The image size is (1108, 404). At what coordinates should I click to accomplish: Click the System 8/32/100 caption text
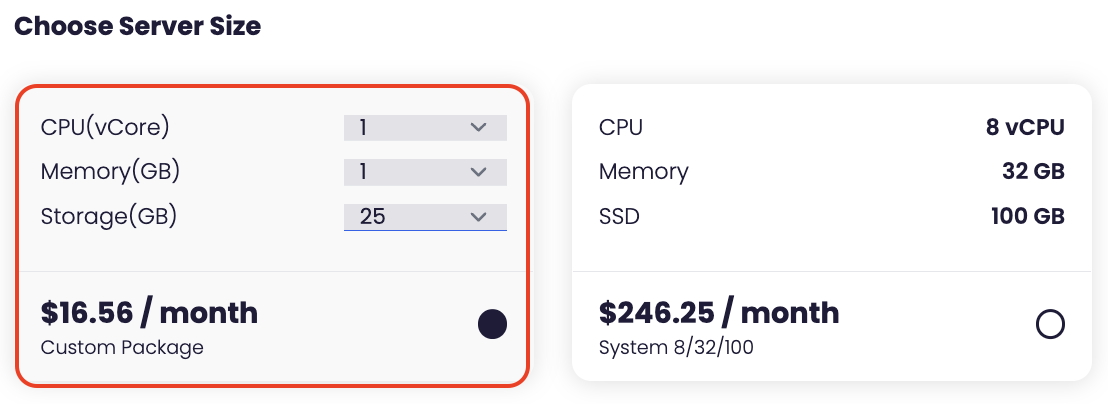coord(676,348)
